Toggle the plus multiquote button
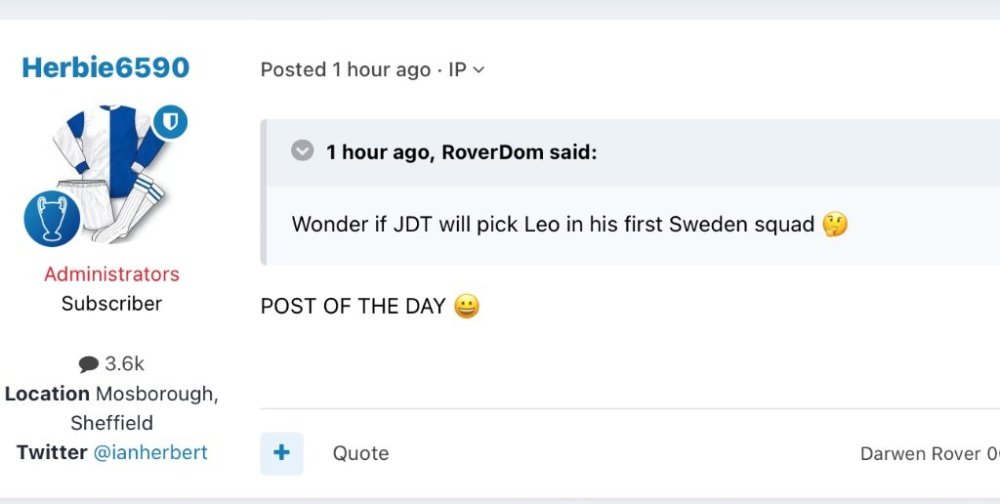Image resolution: width=1000 pixels, height=504 pixels. pos(281,453)
